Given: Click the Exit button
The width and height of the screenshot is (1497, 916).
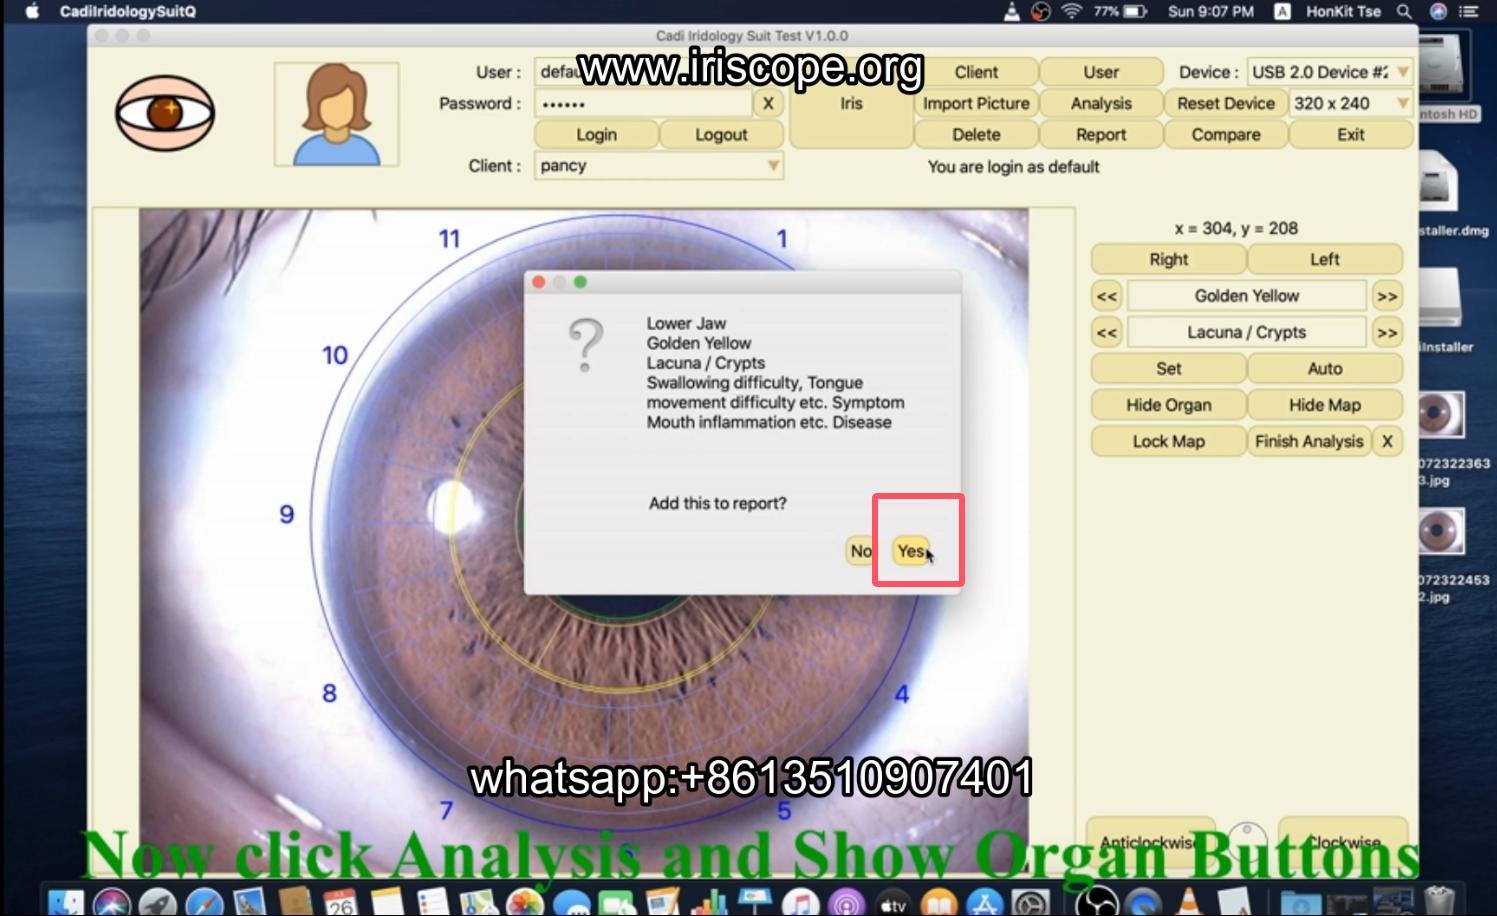Looking at the screenshot, I should [x=1351, y=134].
